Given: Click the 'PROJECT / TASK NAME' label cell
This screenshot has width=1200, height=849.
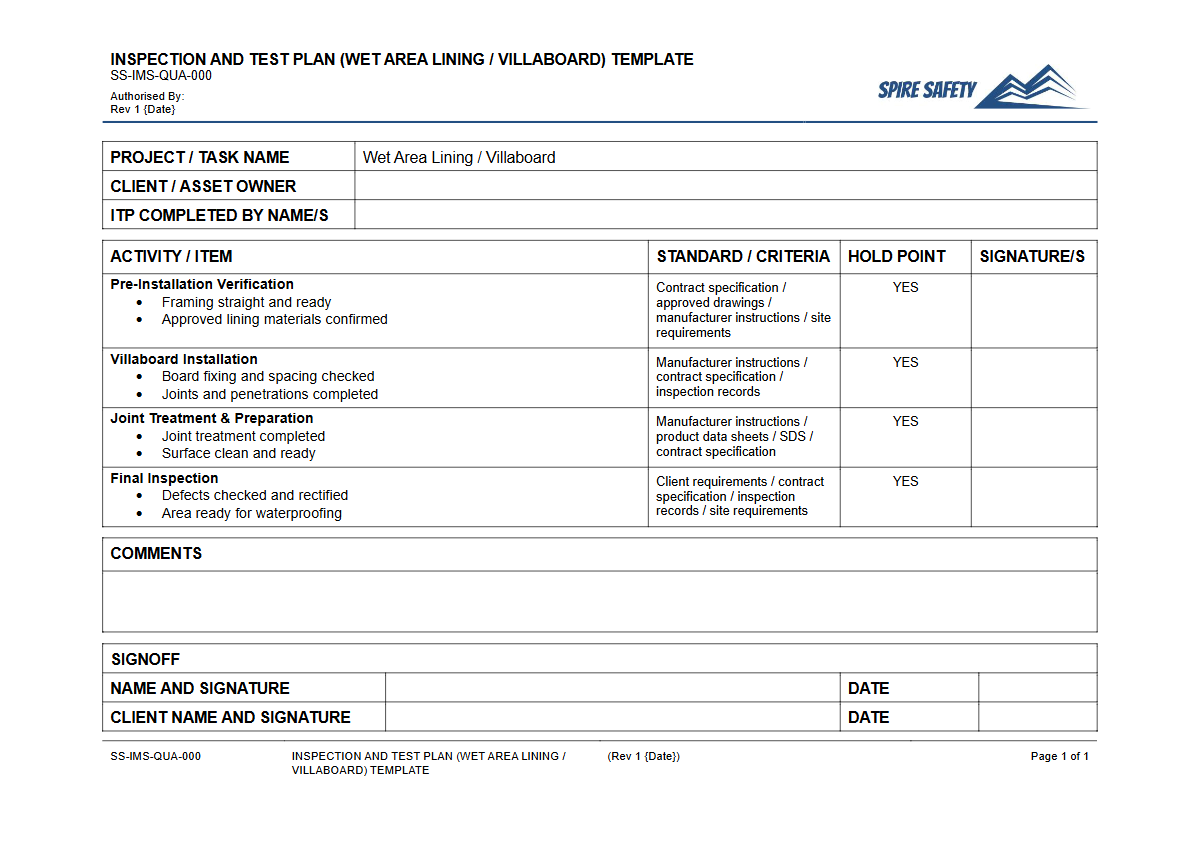Looking at the screenshot, I should tap(229, 157).
